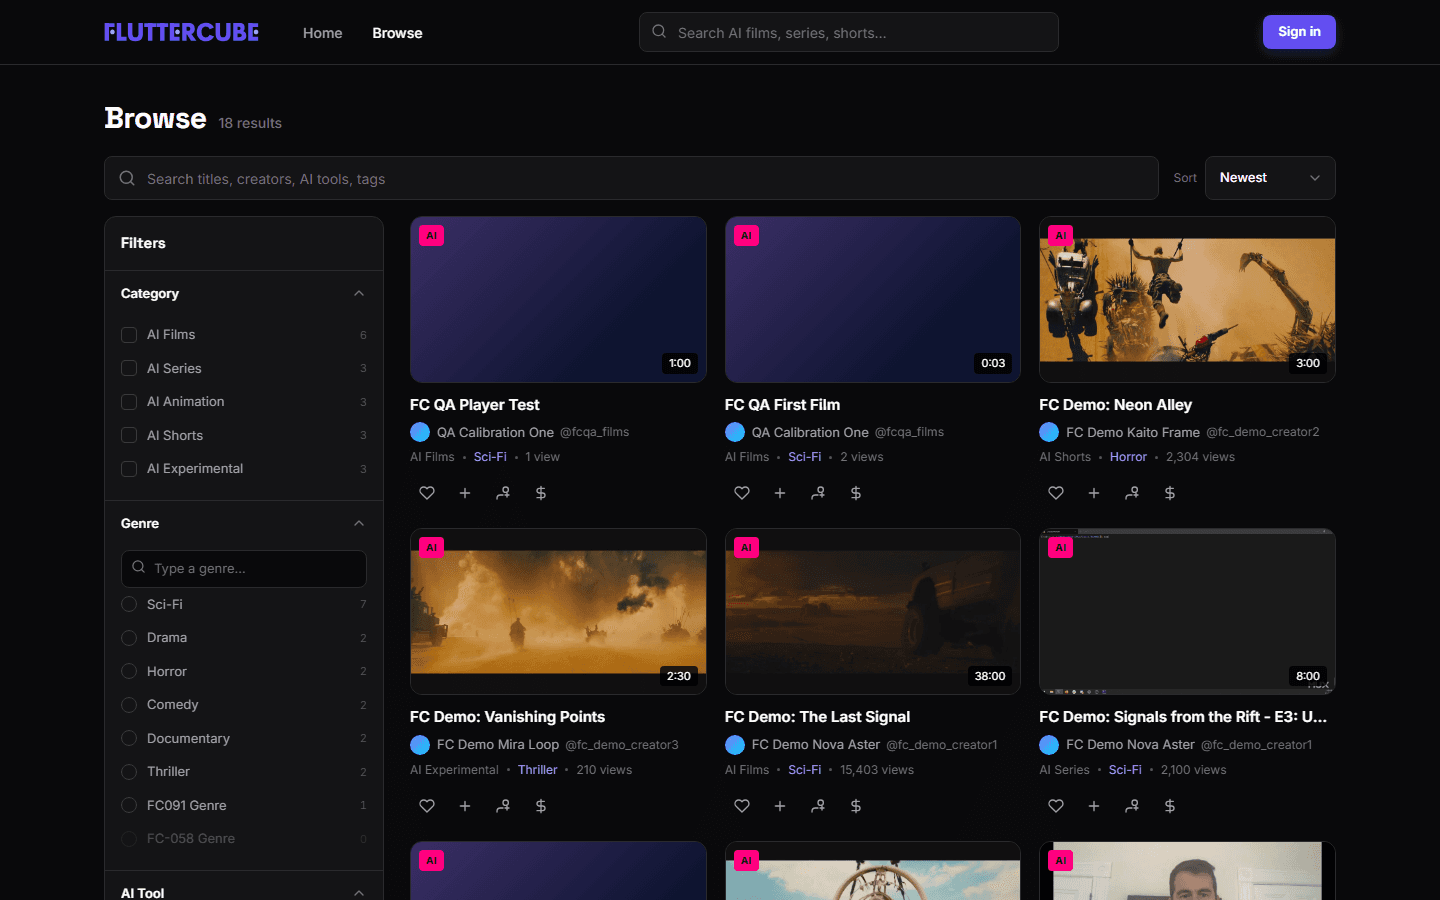Like the FC QA First Film card

click(x=742, y=493)
